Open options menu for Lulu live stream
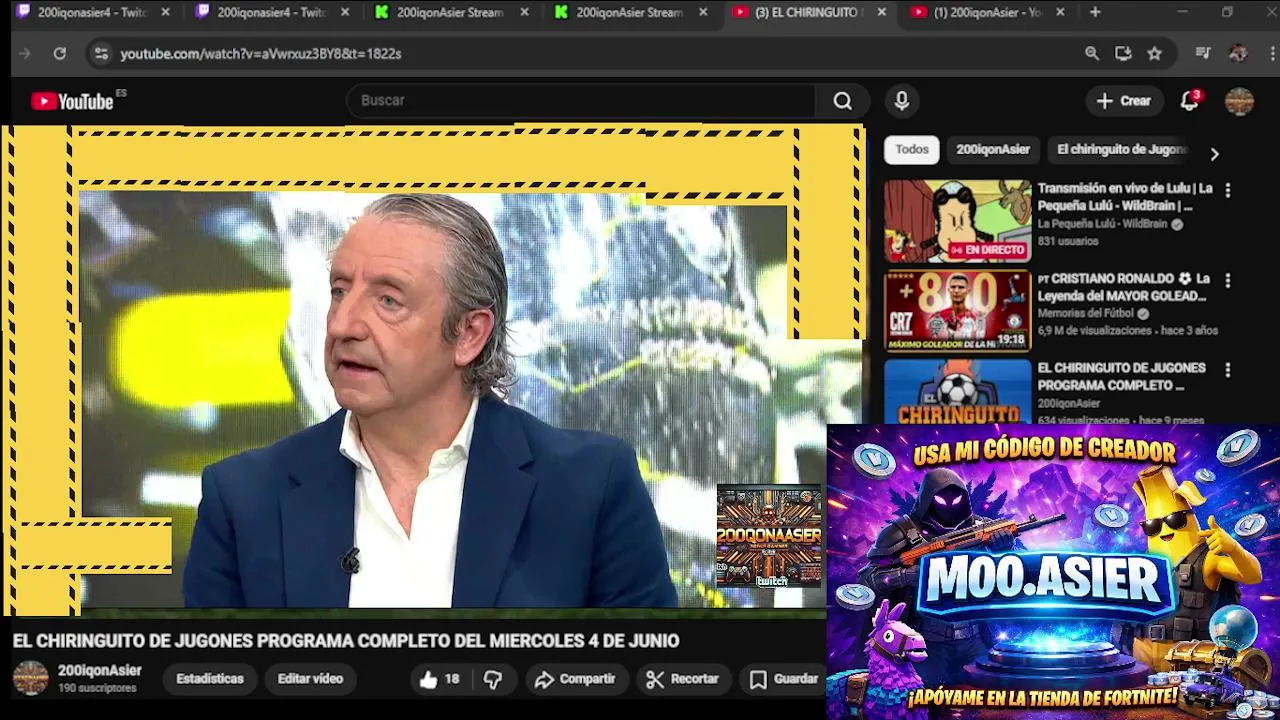 [x=1227, y=190]
